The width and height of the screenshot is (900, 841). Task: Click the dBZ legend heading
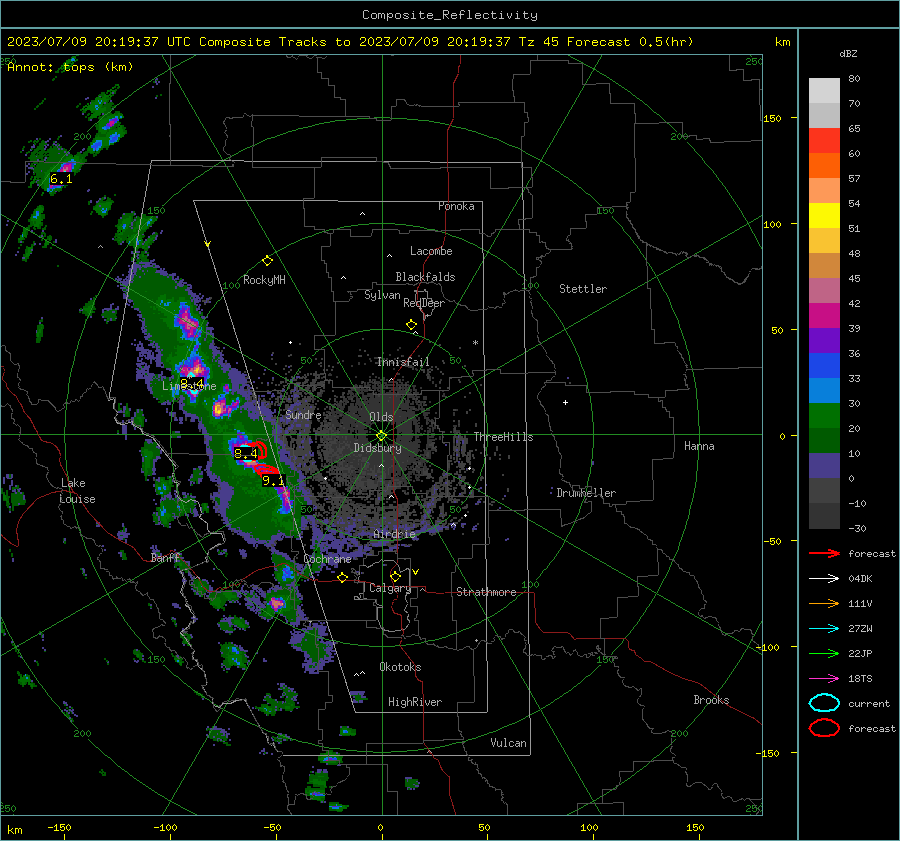(848, 54)
